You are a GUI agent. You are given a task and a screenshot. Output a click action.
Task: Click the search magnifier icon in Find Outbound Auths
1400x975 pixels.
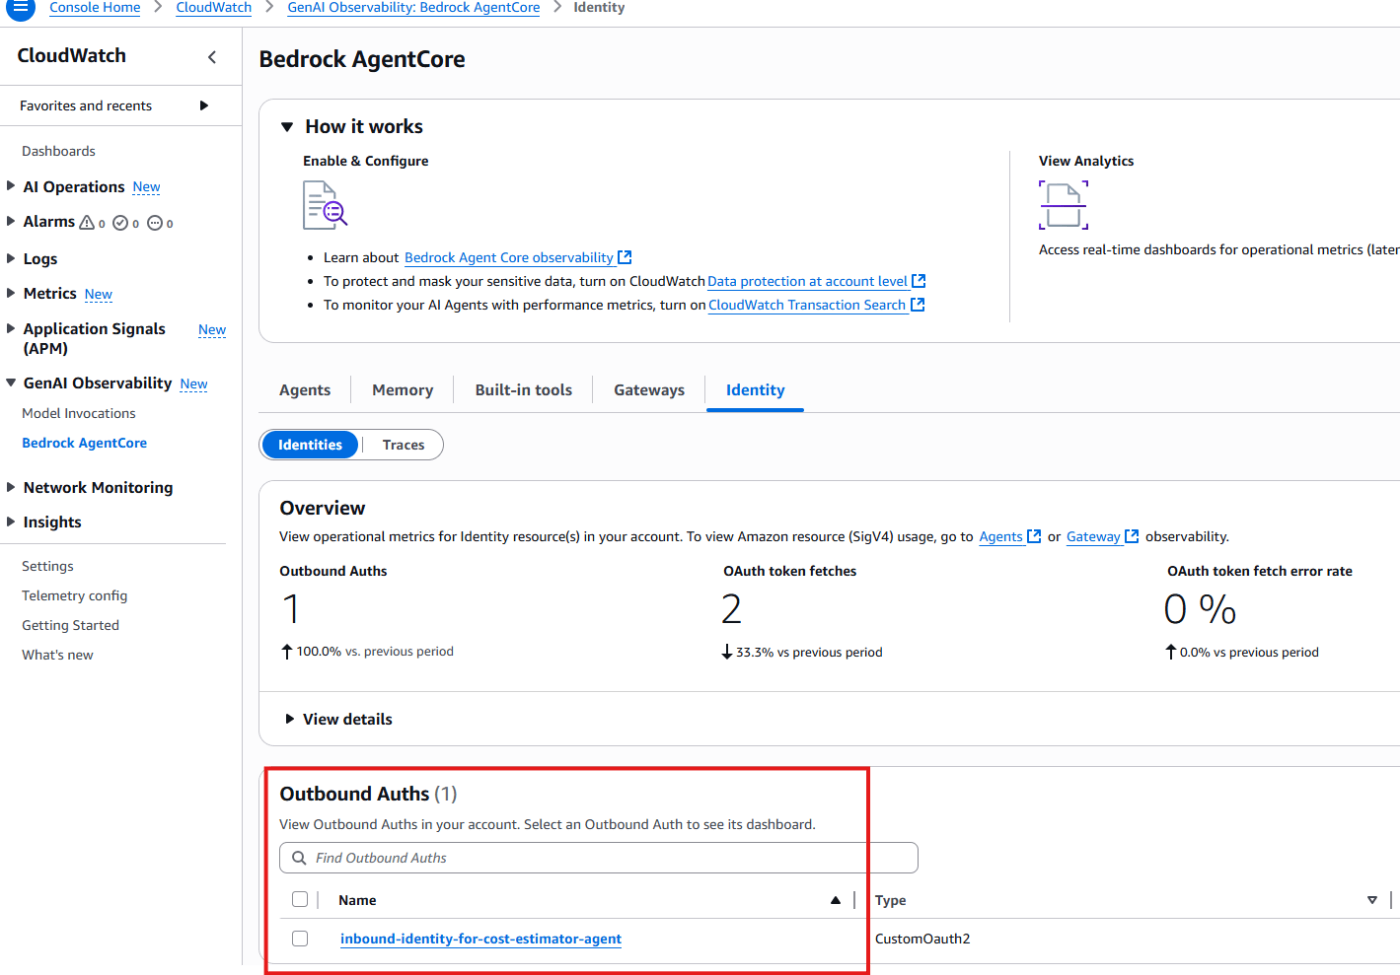click(299, 858)
